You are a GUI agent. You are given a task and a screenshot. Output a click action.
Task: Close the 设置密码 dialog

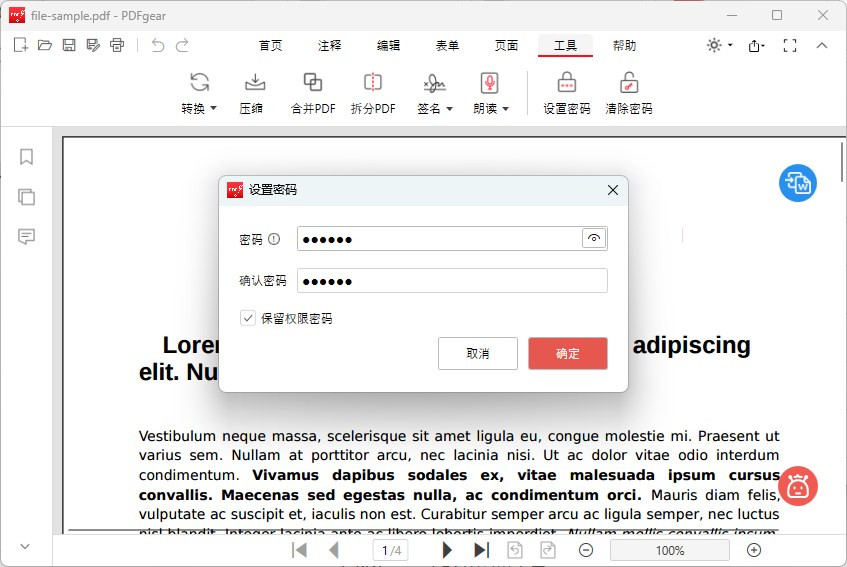(613, 190)
